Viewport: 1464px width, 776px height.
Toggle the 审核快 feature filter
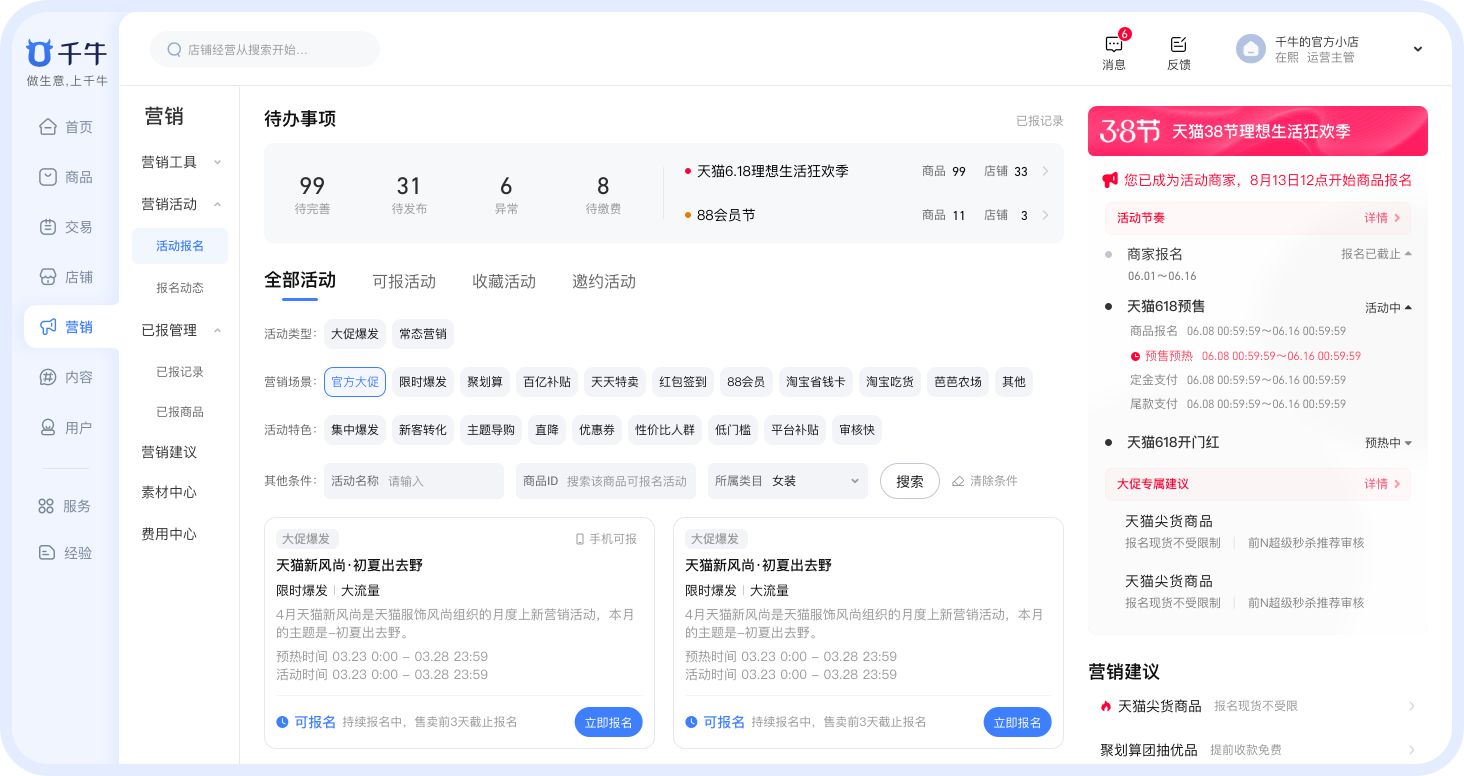(x=857, y=430)
